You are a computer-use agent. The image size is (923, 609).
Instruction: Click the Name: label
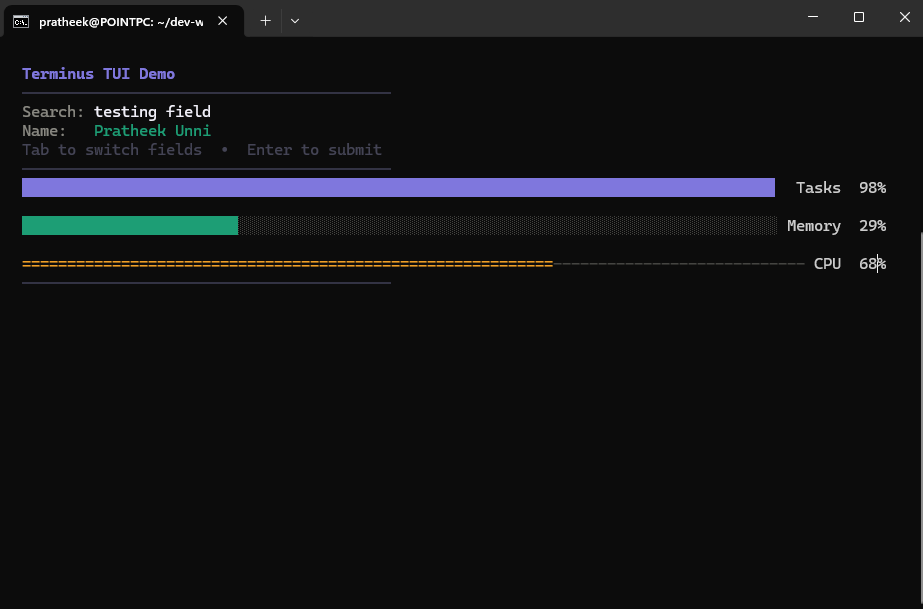44,131
